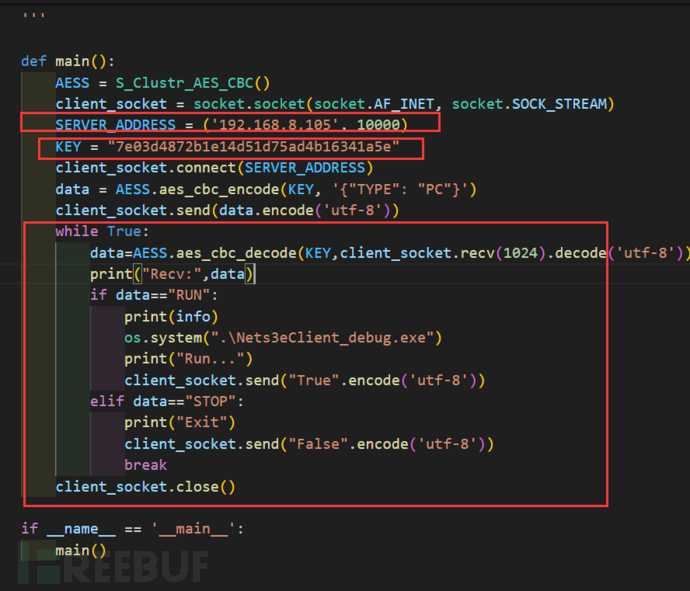Click the 'elif data=="STOP":' condition

click(x=167, y=401)
